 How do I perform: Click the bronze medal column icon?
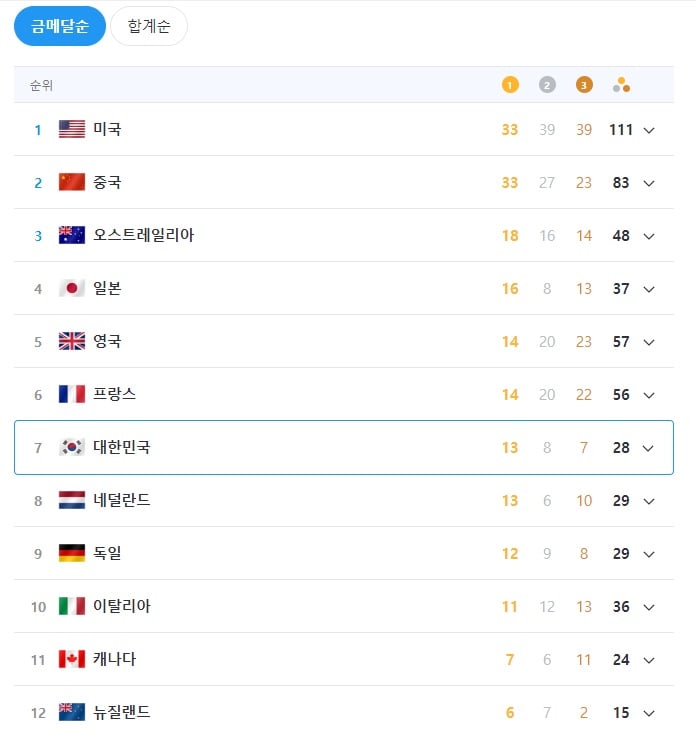click(584, 85)
